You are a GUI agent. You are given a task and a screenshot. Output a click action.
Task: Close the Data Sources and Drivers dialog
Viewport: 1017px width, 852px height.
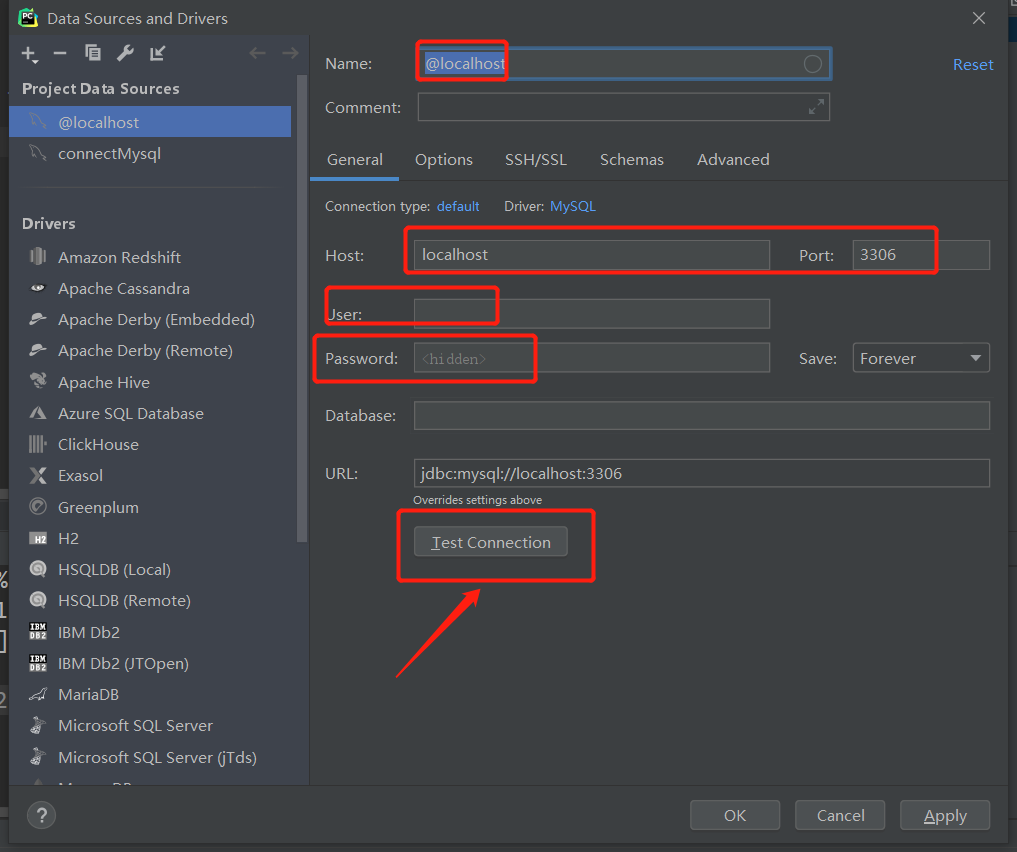[979, 18]
